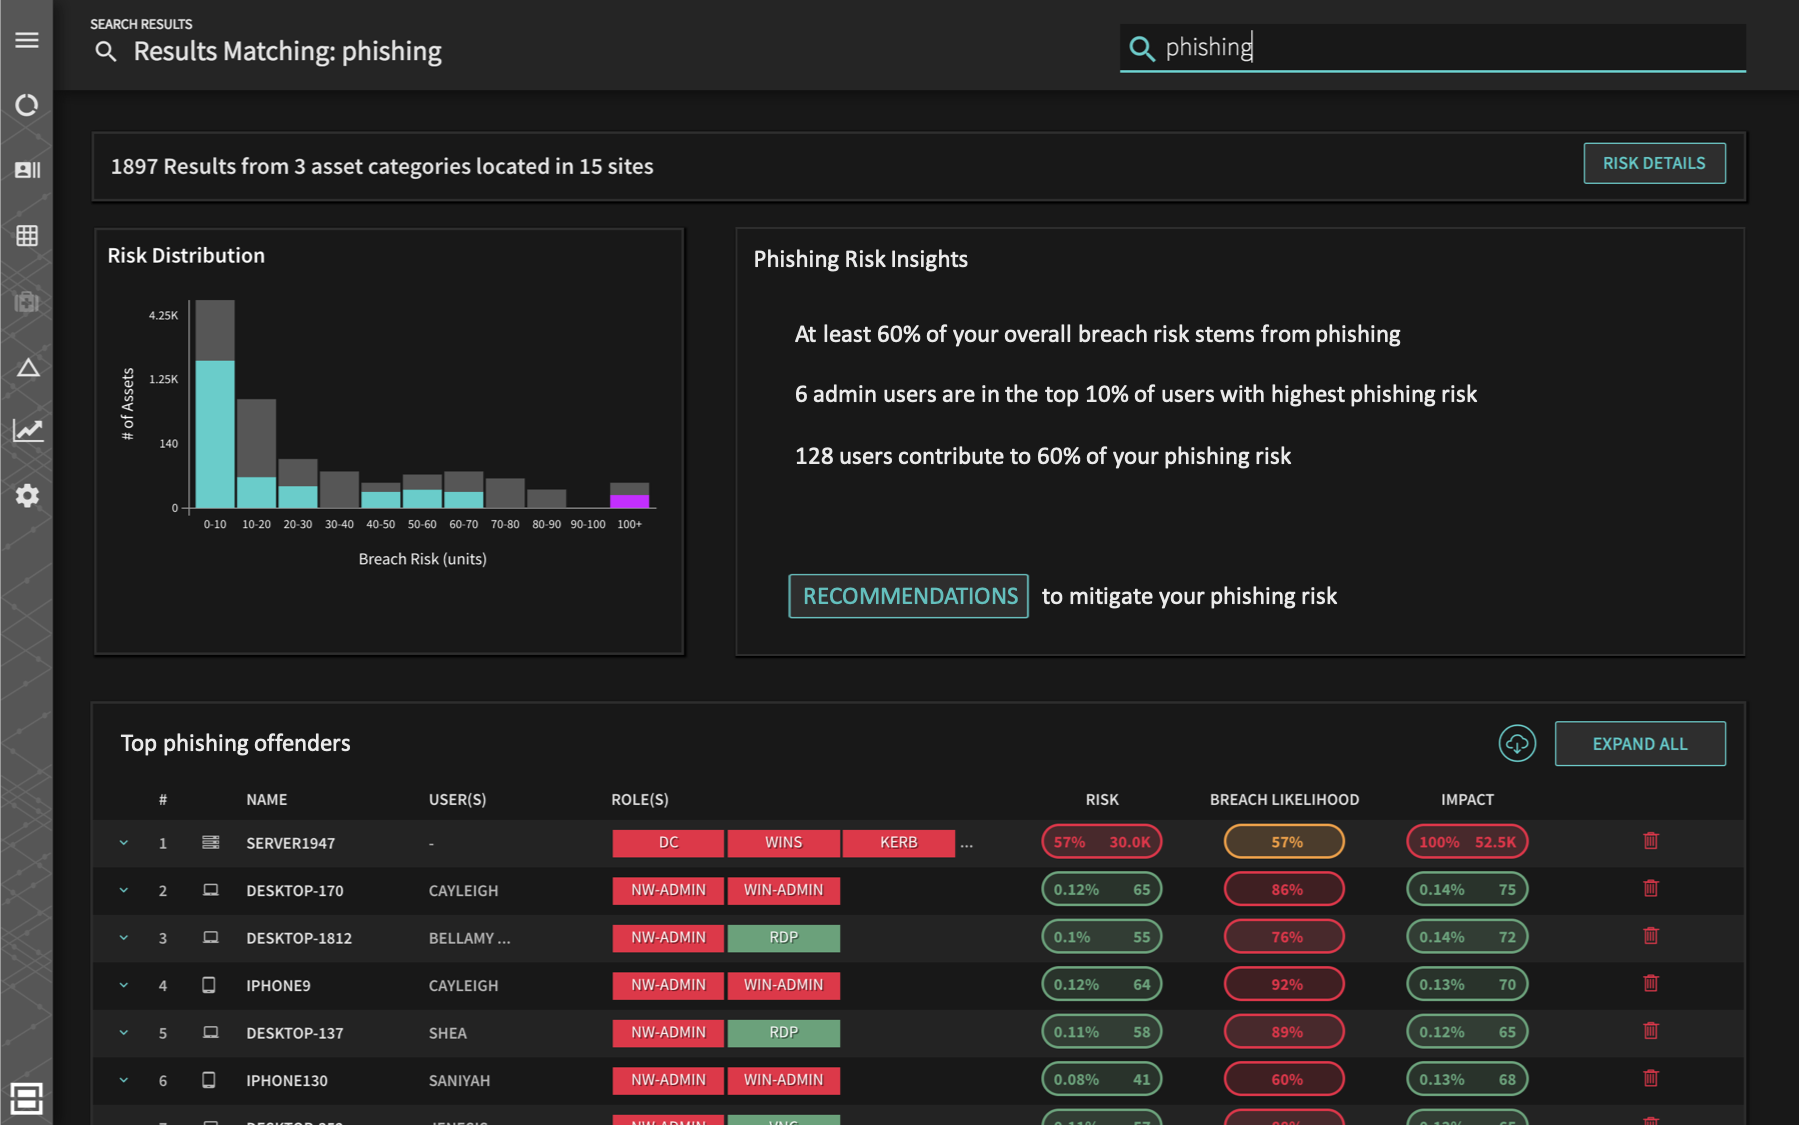Download offenders list with cloud icon
Screen dimensions: 1799x1125
click(x=1517, y=743)
